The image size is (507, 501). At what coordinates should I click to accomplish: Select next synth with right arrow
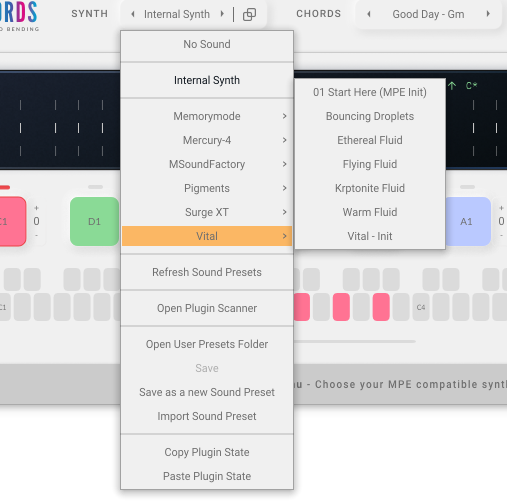pyautogui.click(x=222, y=14)
